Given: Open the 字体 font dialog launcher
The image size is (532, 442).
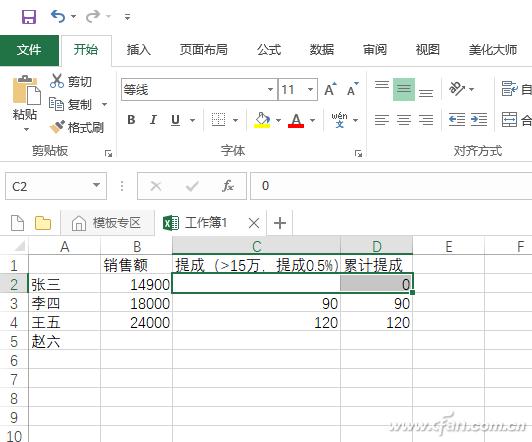Looking at the screenshot, I should tap(358, 154).
